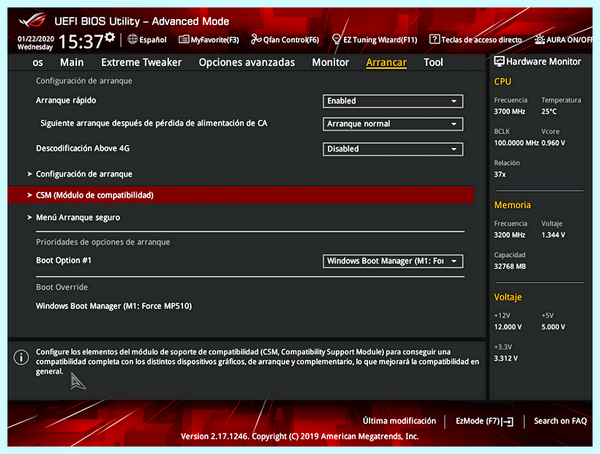Click the Boot Override heading

[x=62, y=287]
